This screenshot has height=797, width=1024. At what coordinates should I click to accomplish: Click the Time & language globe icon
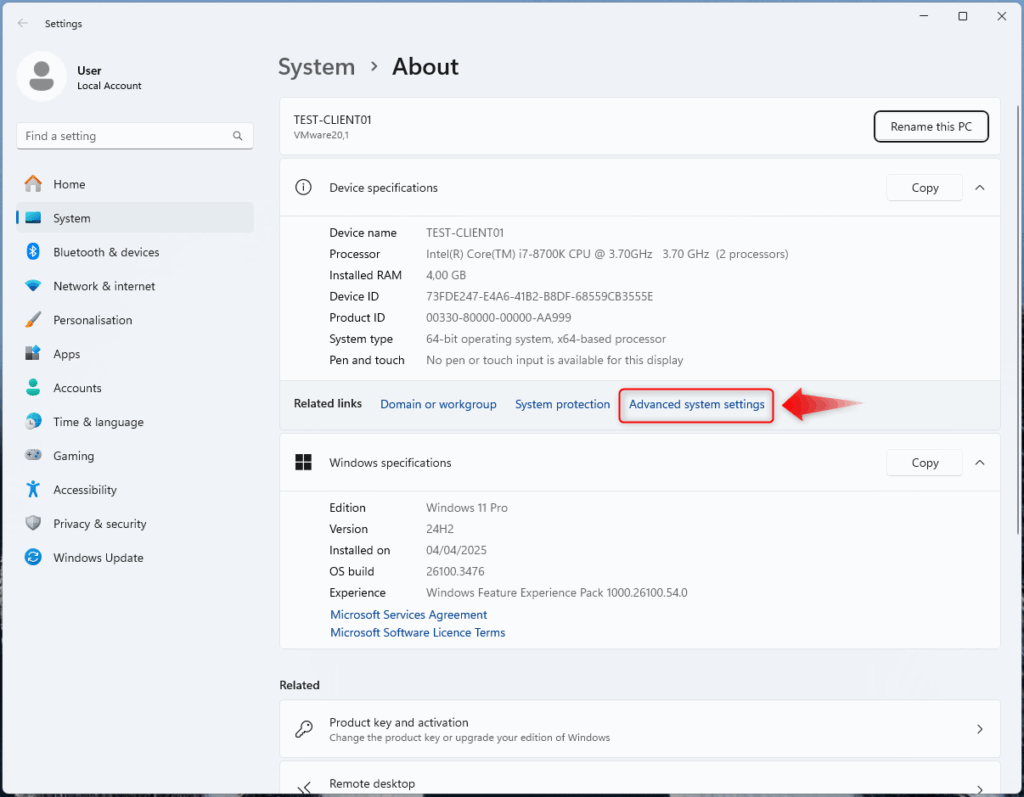pos(33,422)
